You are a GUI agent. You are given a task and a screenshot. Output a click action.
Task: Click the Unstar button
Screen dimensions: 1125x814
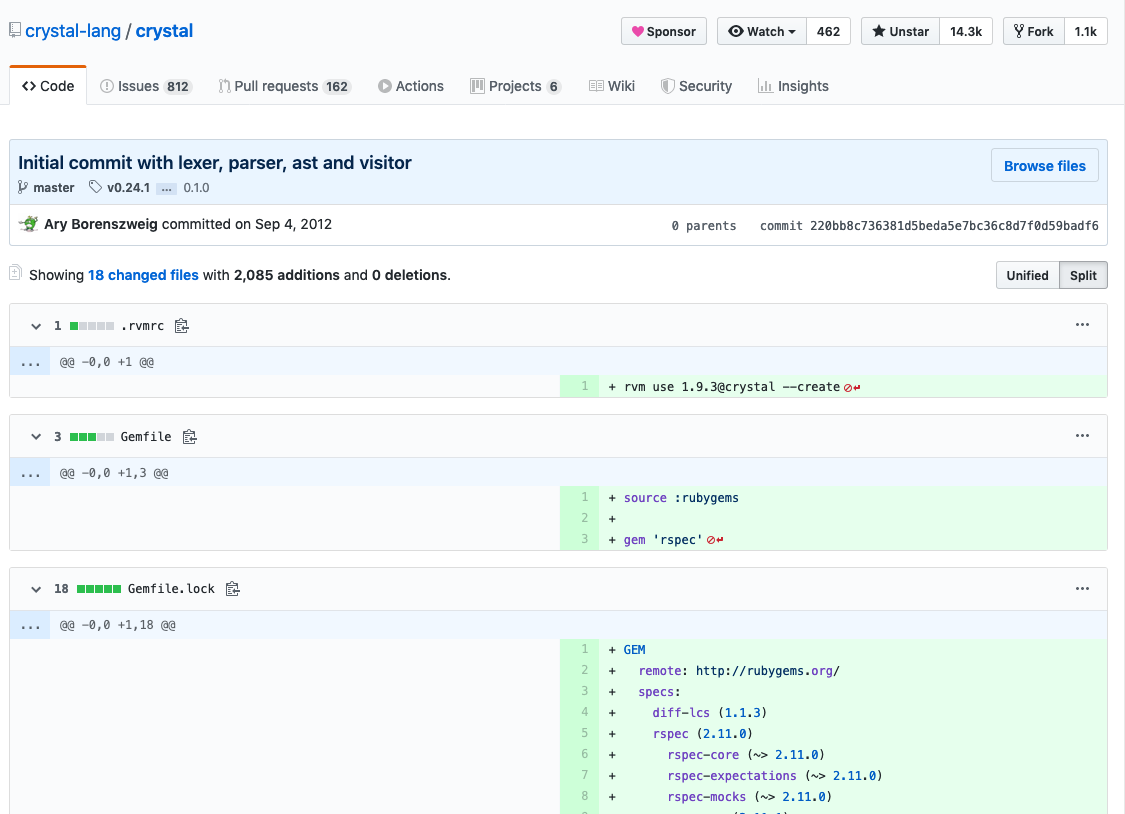[900, 32]
